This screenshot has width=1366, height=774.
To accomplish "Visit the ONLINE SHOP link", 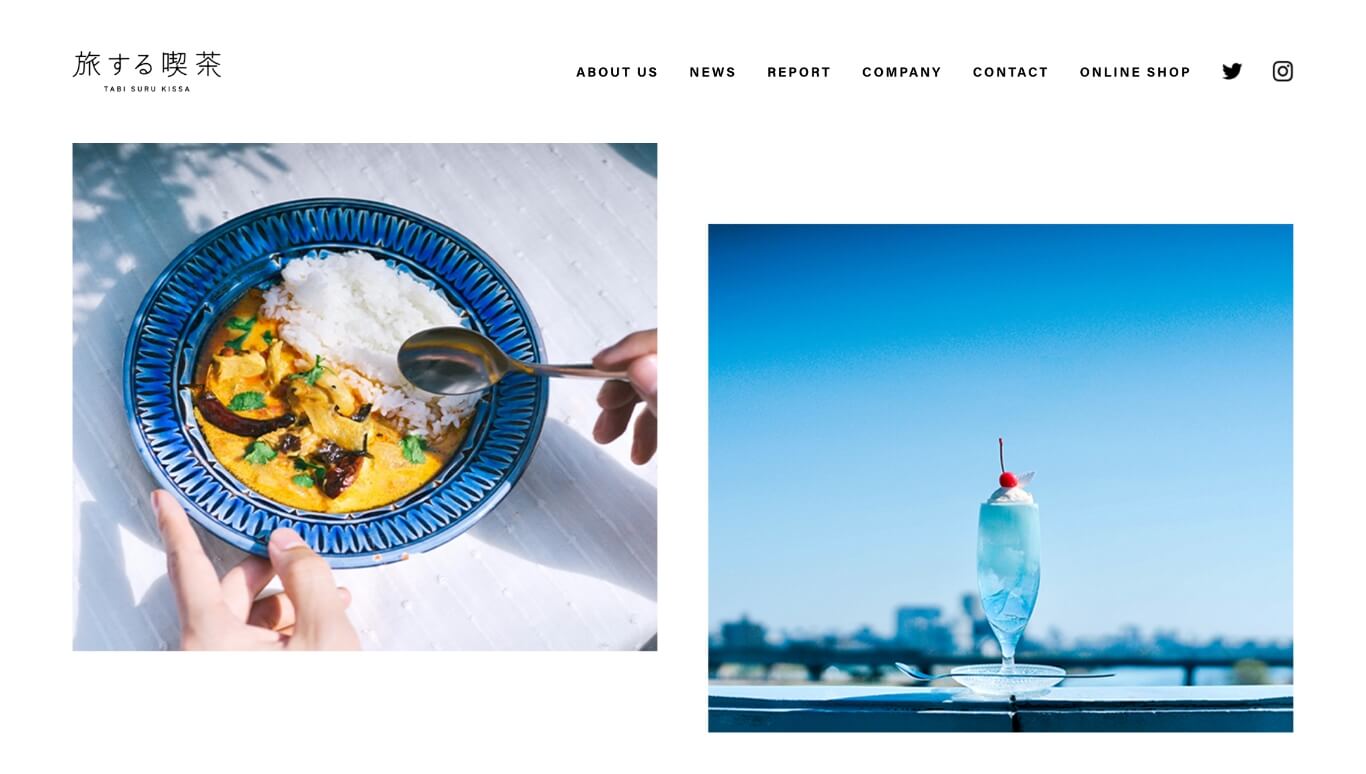I will click(x=1135, y=72).
